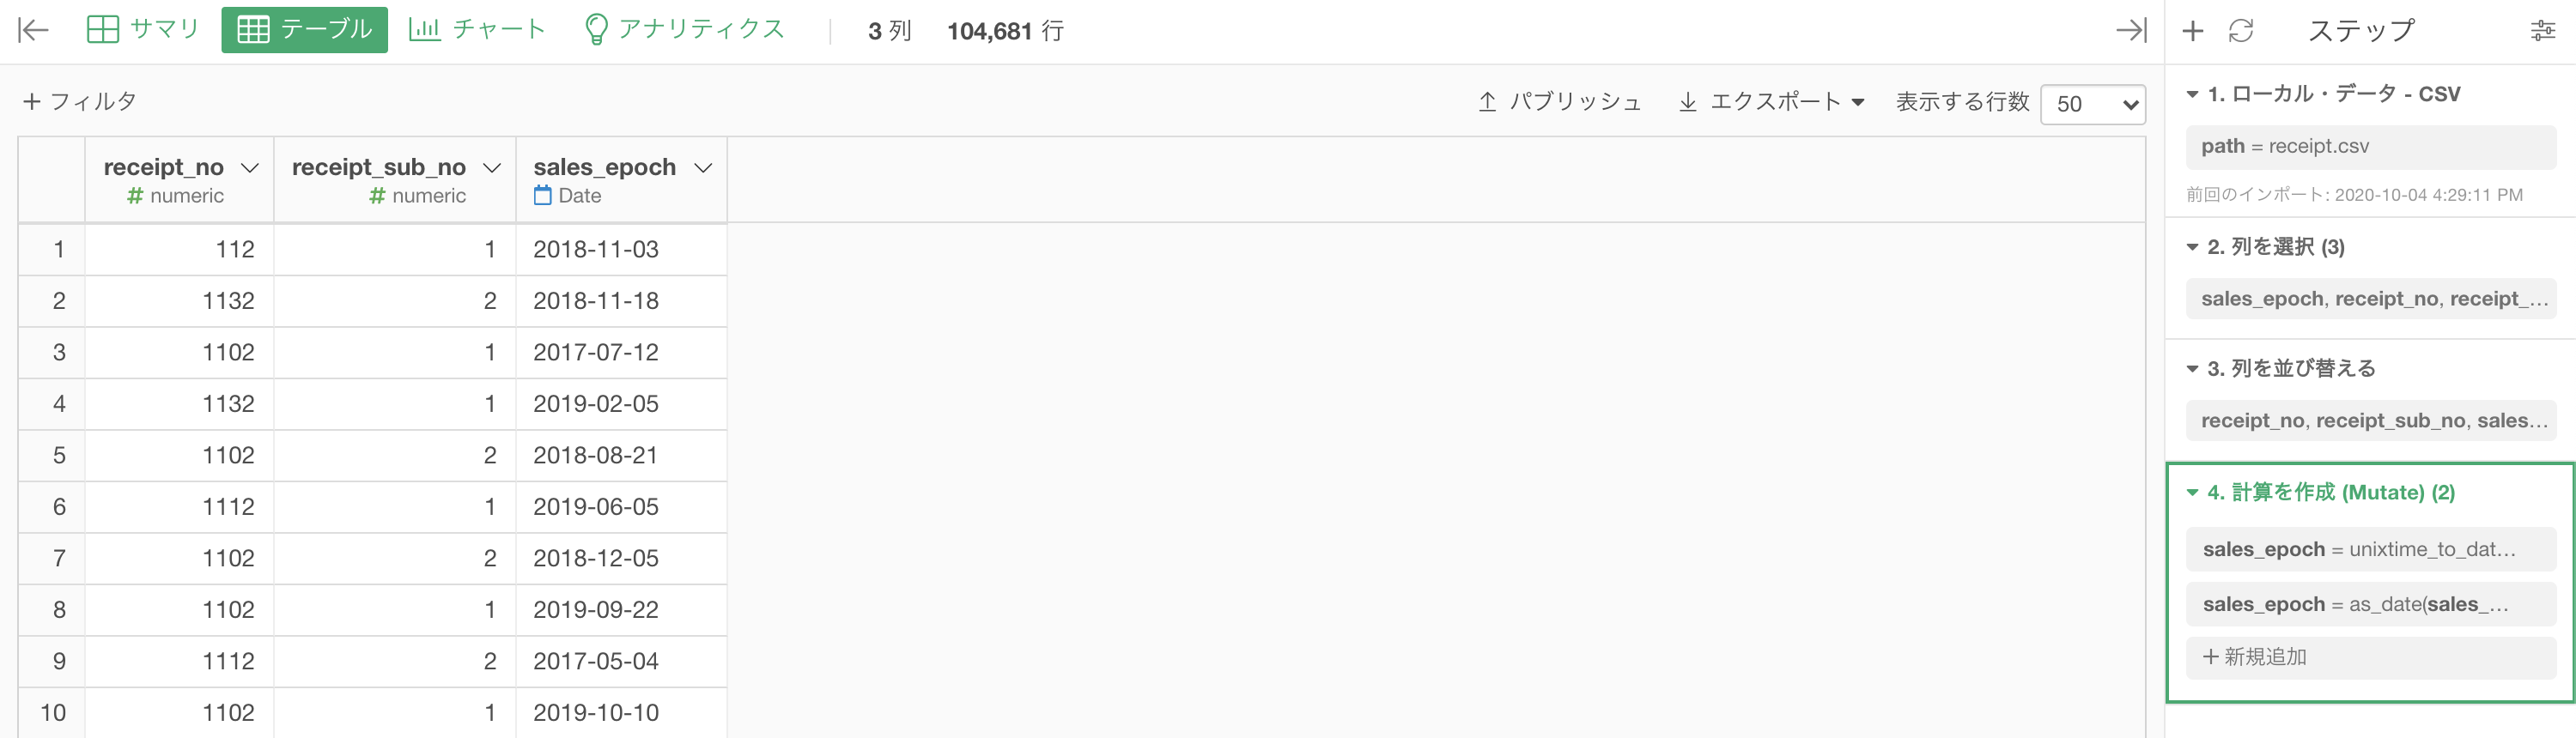This screenshot has width=2576, height=738.
Task: Select the unixtime_to_date calculation entry
Action: [2370, 549]
